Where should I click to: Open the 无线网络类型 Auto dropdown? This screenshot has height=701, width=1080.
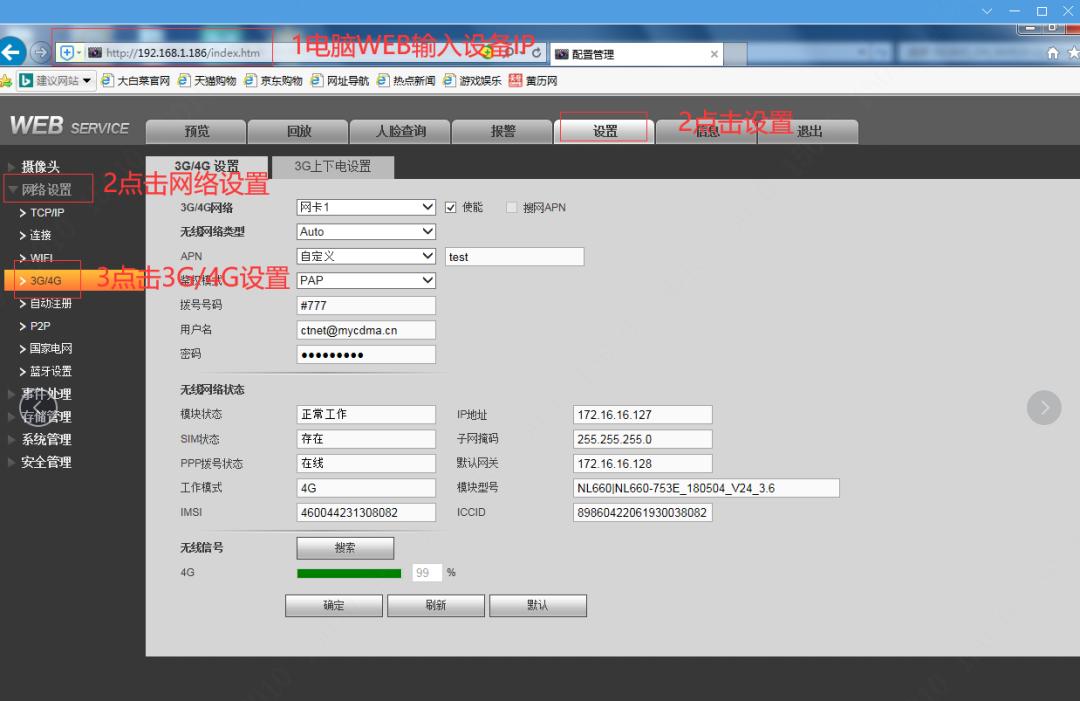[366, 231]
